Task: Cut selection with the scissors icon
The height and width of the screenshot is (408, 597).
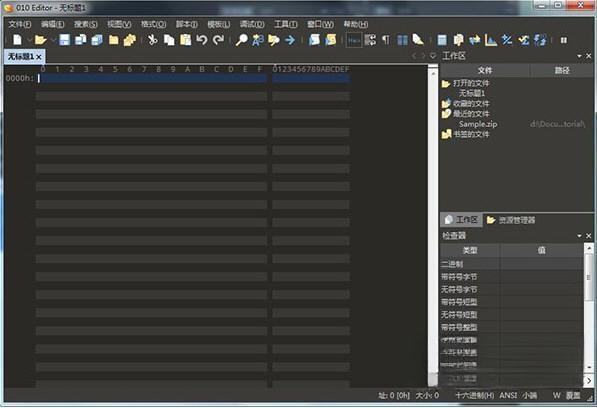Action: (153, 40)
